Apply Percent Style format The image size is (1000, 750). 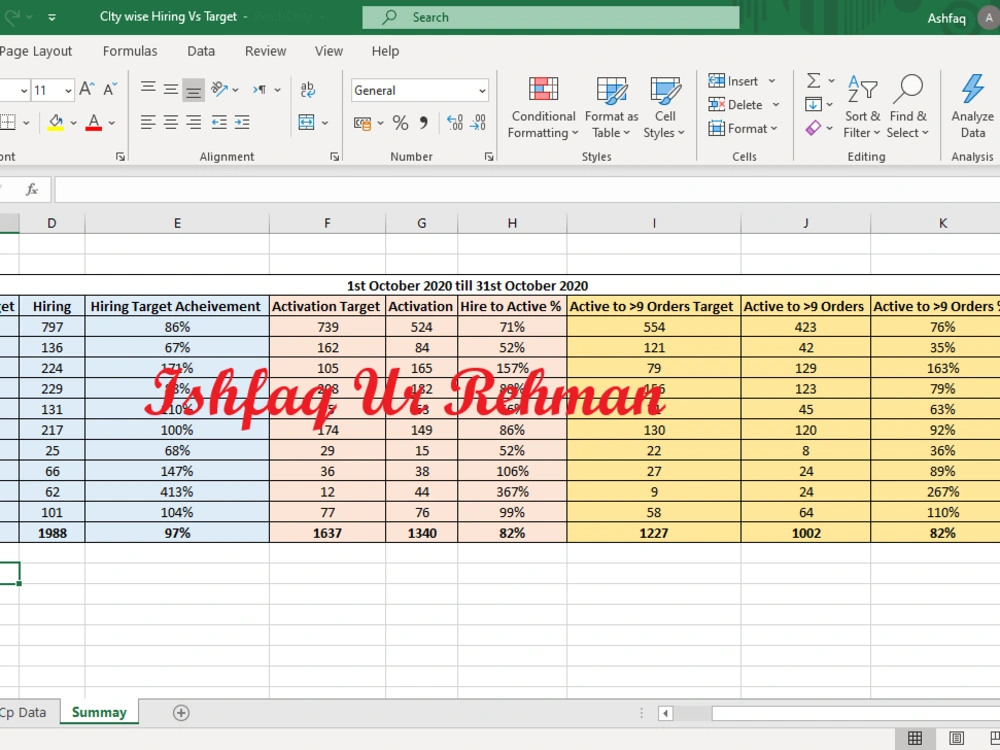coord(401,123)
